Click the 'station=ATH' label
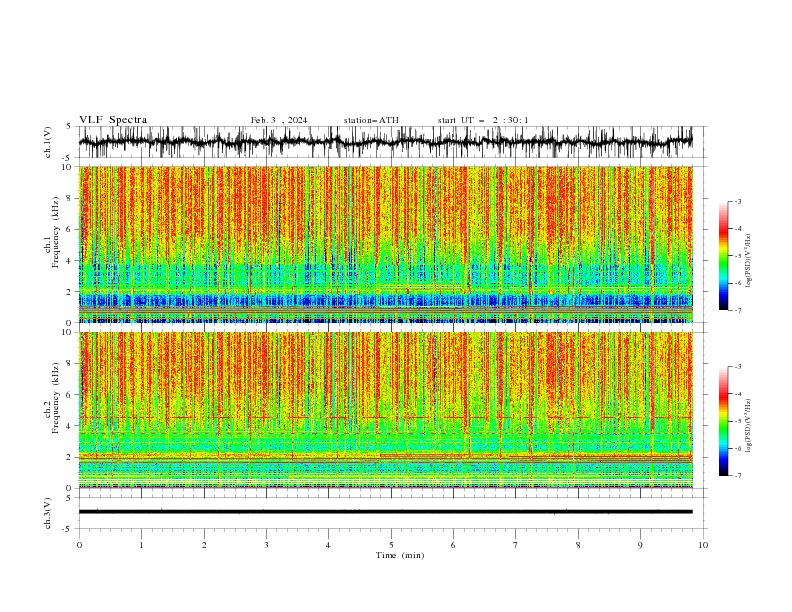 click(x=371, y=120)
